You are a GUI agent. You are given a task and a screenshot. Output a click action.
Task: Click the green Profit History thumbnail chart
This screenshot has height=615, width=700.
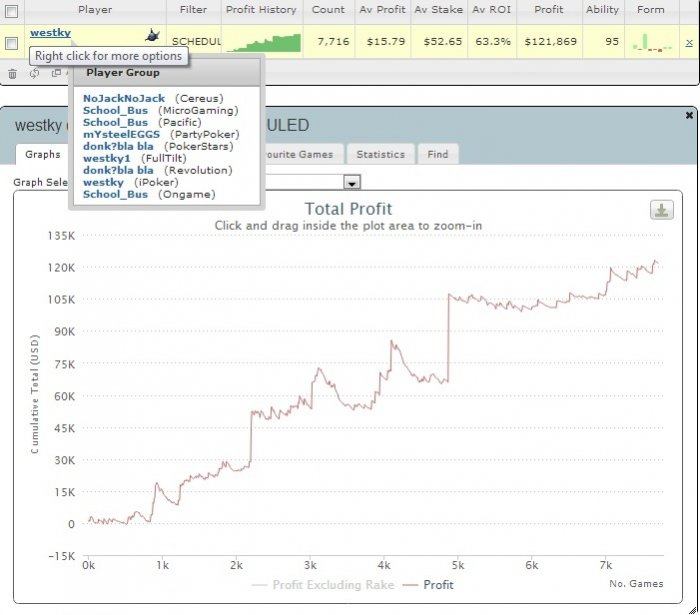tap(263, 43)
